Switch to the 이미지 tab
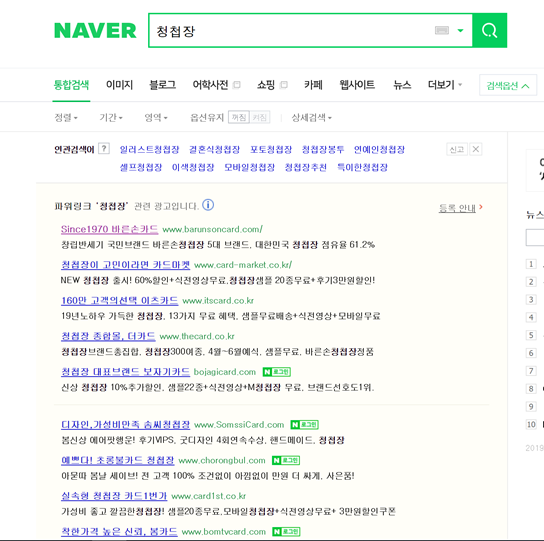The height and width of the screenshot is (541, 544). (x=119, y=85)
